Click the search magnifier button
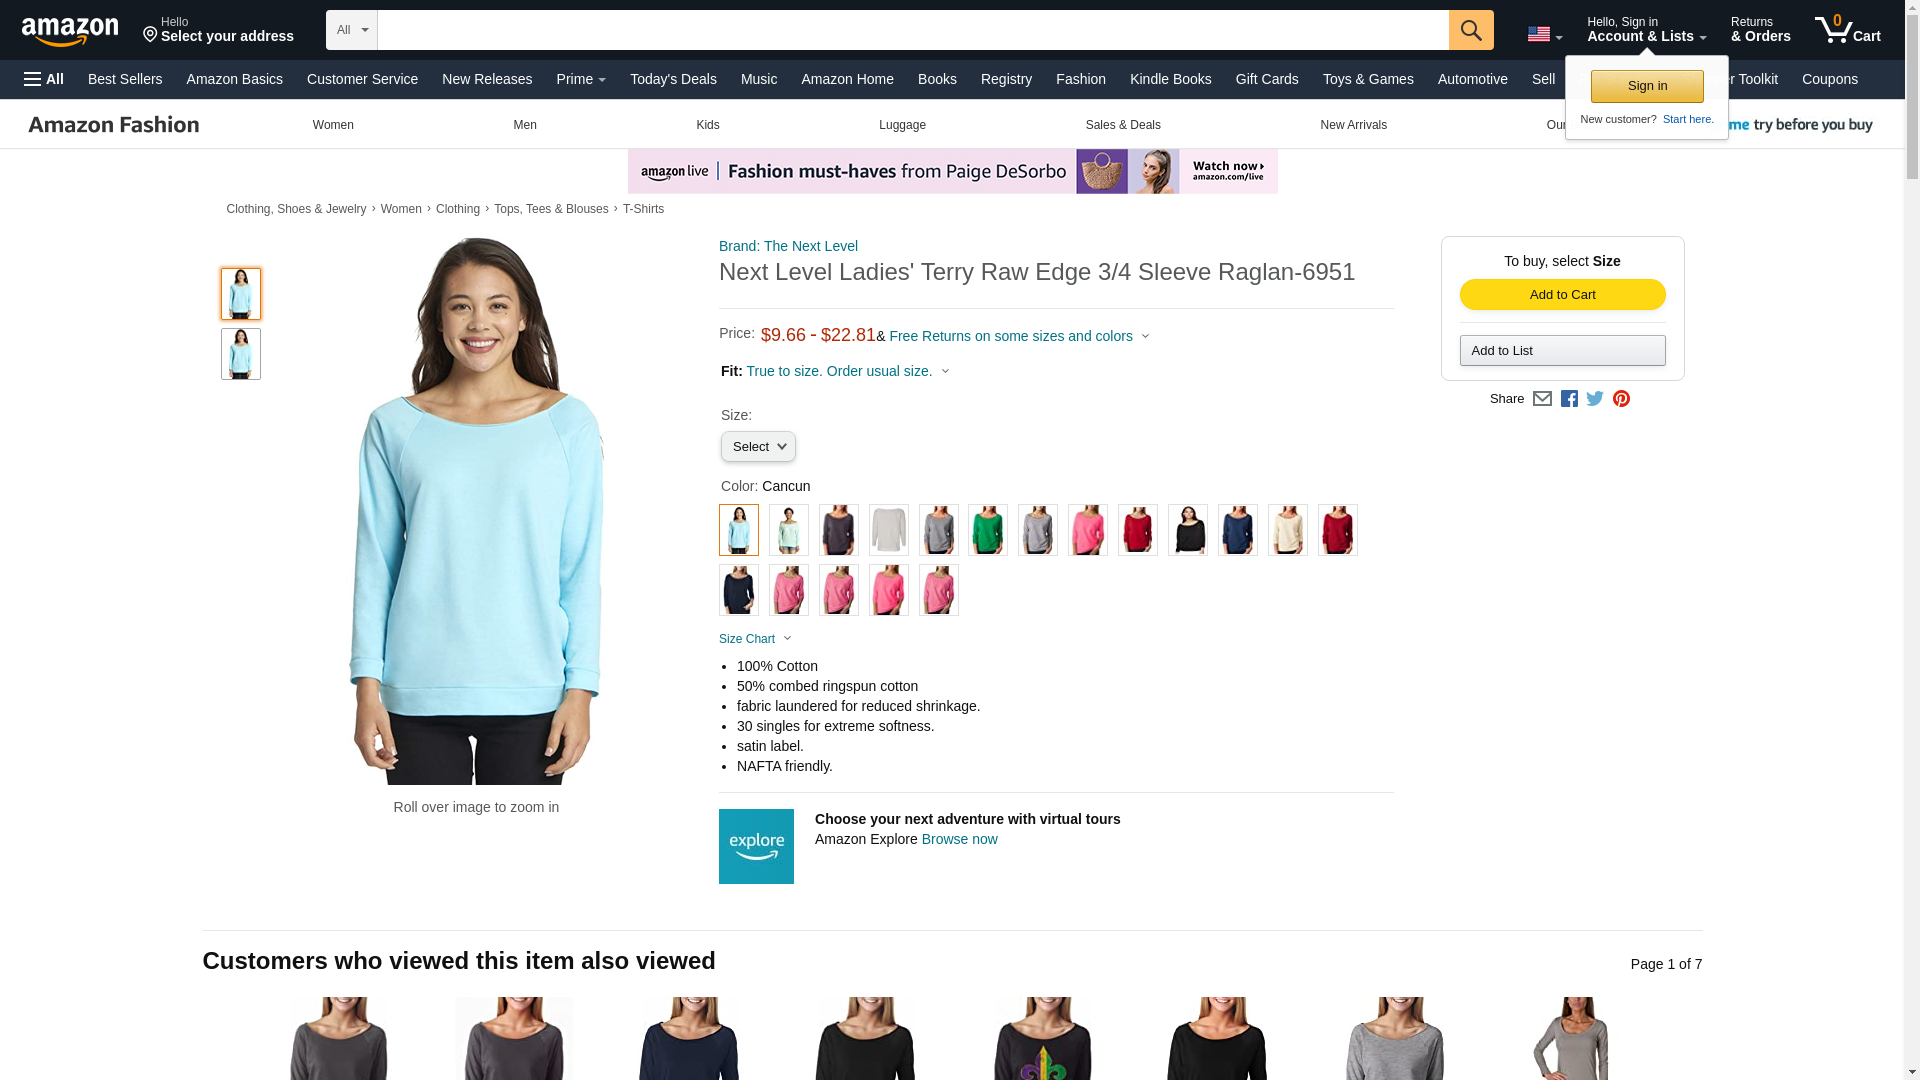 (1470, 30)
